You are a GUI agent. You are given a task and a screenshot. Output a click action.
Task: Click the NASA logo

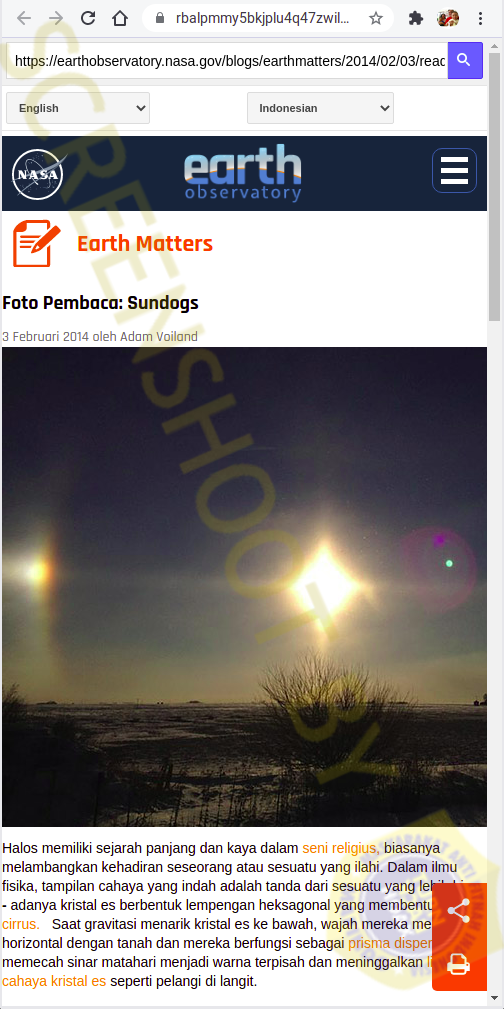(38, 174)
